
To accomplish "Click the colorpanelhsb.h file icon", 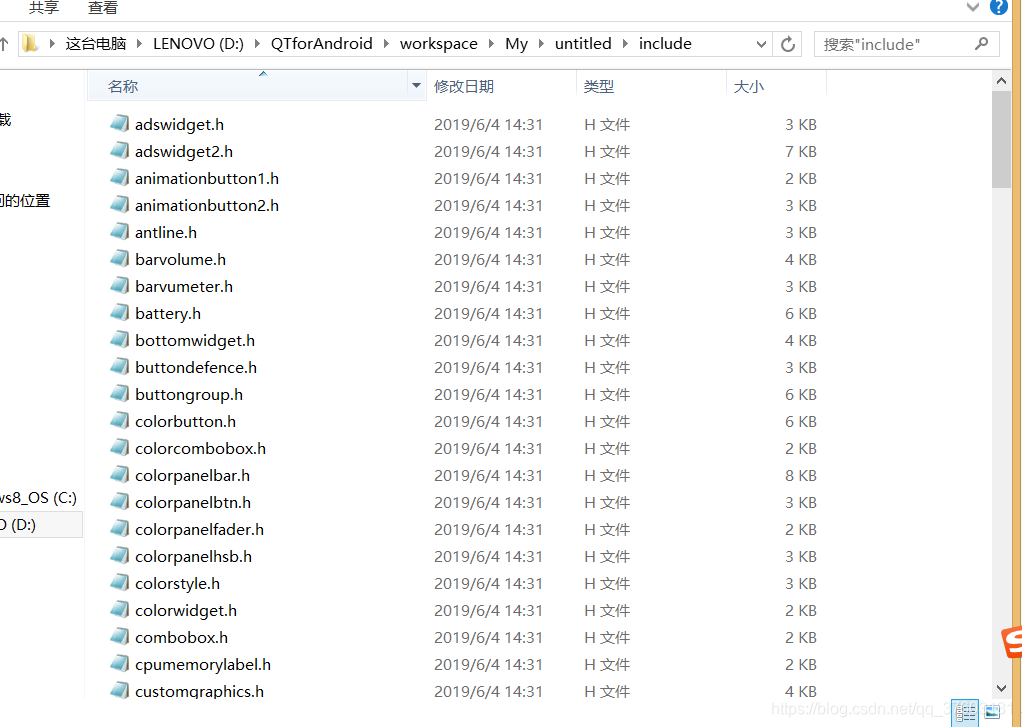I will 119,556.
